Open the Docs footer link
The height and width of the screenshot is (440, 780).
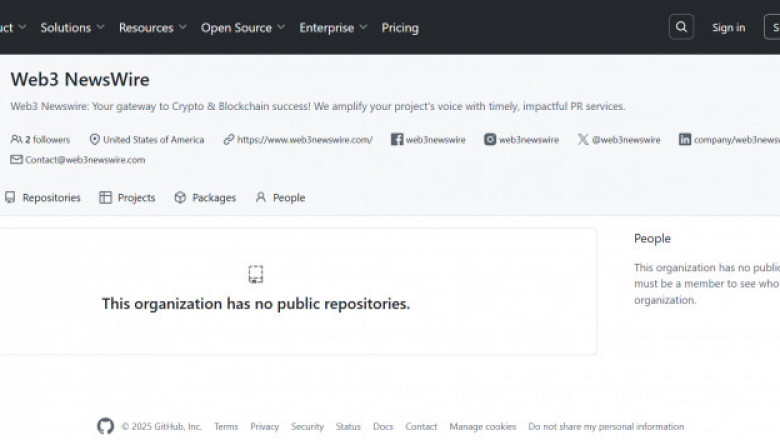click(x=383, y=426)
